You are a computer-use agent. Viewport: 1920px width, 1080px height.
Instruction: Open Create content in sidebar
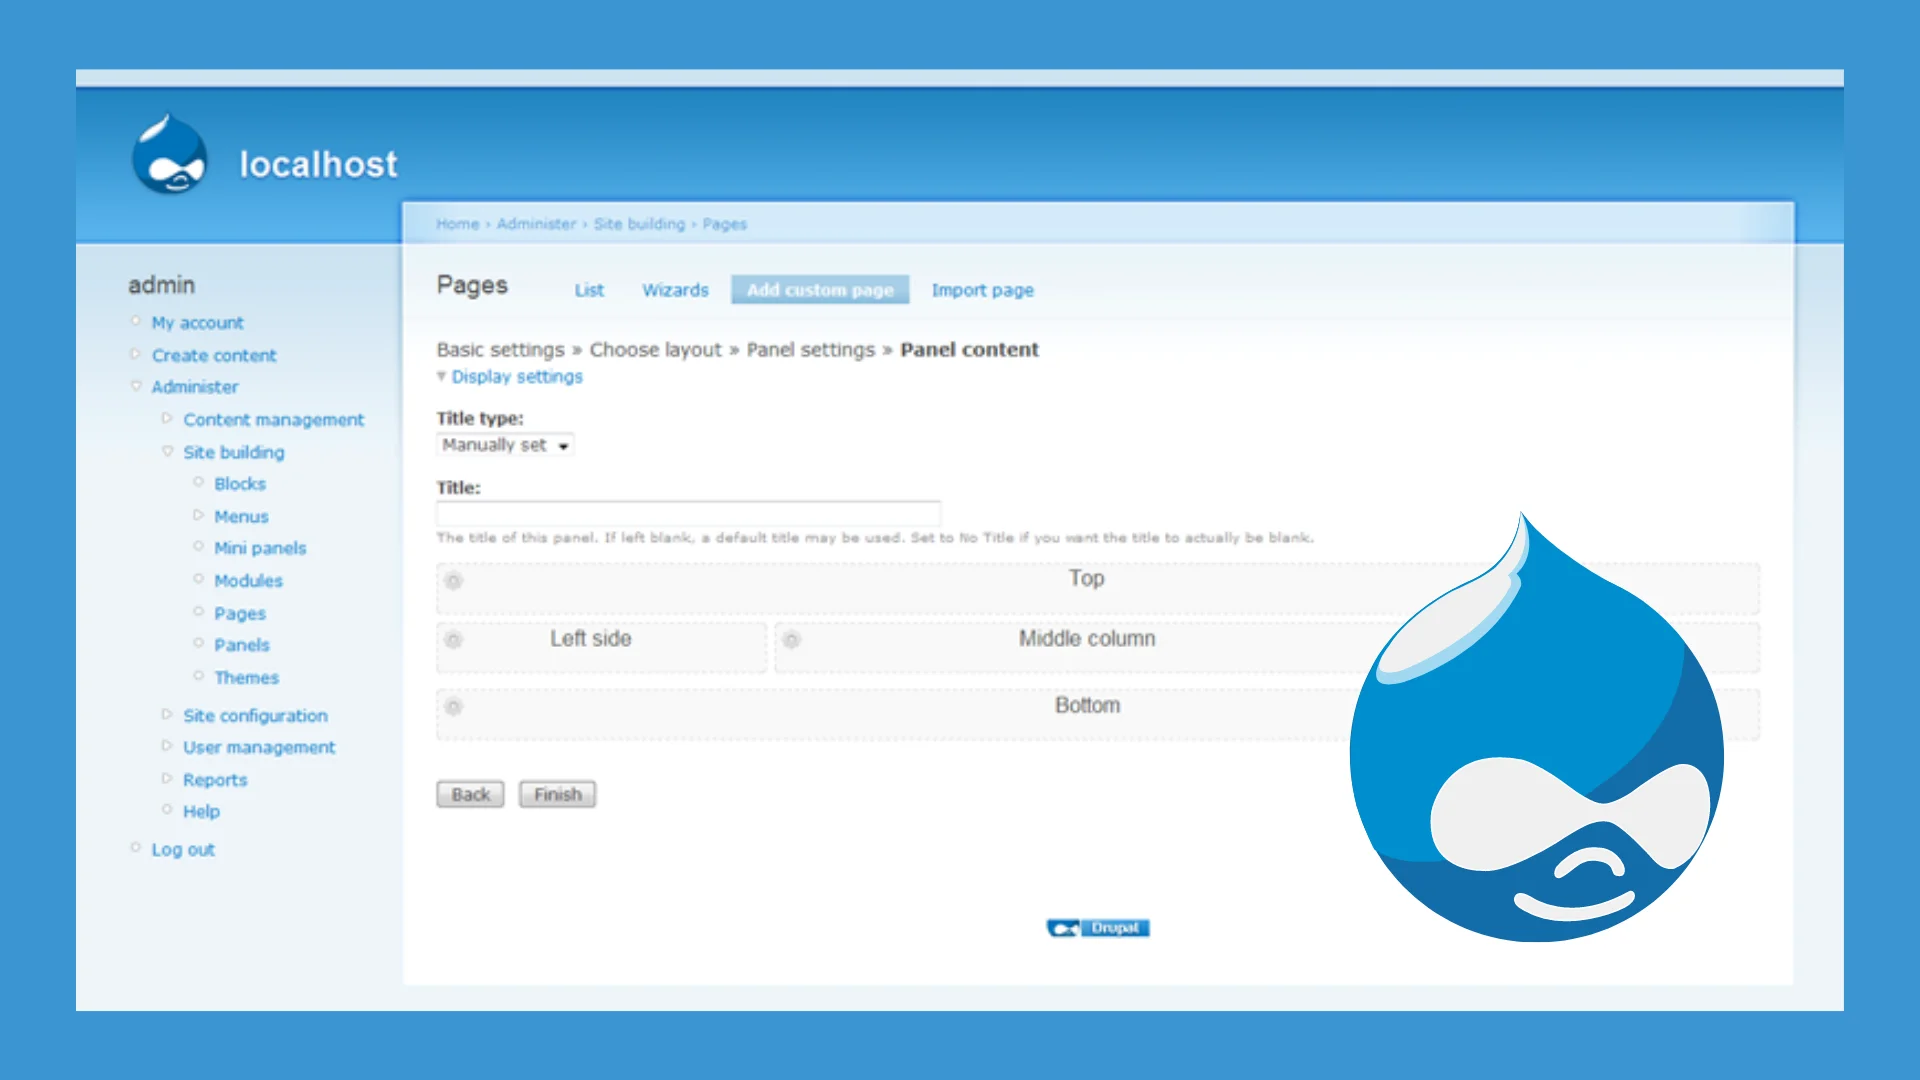pos(214,355)
